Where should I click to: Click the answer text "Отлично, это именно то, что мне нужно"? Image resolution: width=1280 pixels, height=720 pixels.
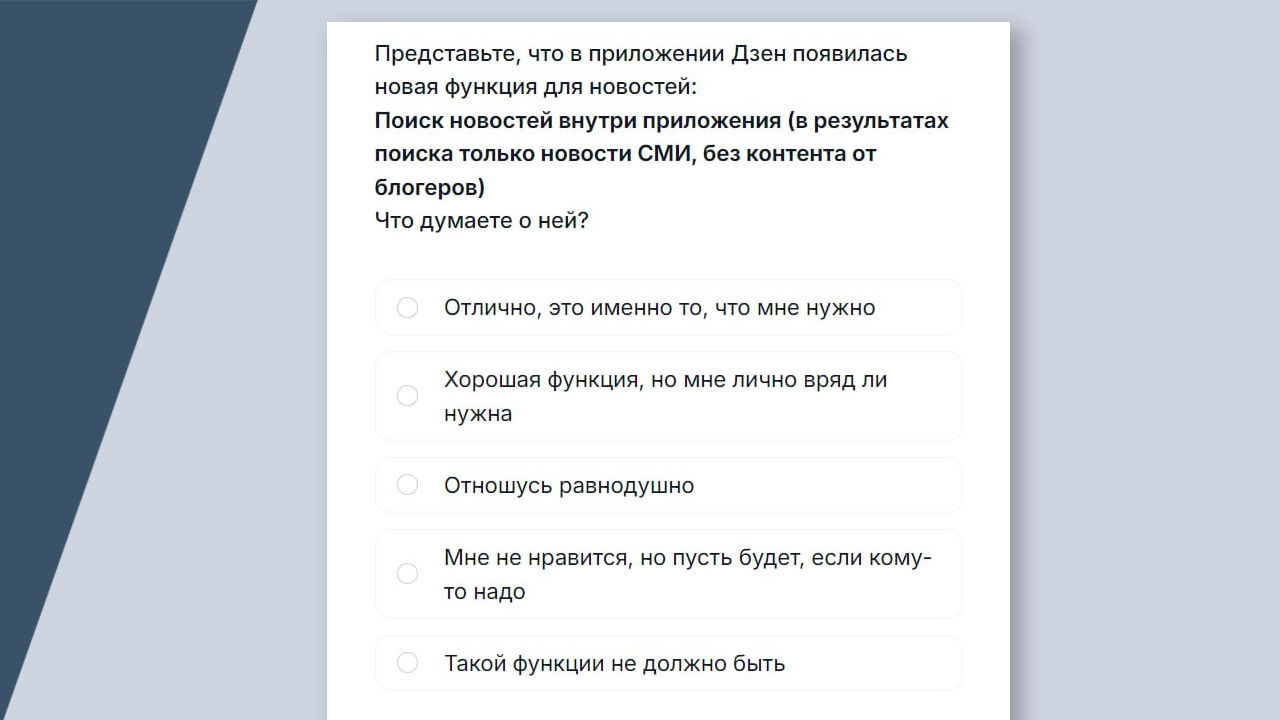coord(659,308)
